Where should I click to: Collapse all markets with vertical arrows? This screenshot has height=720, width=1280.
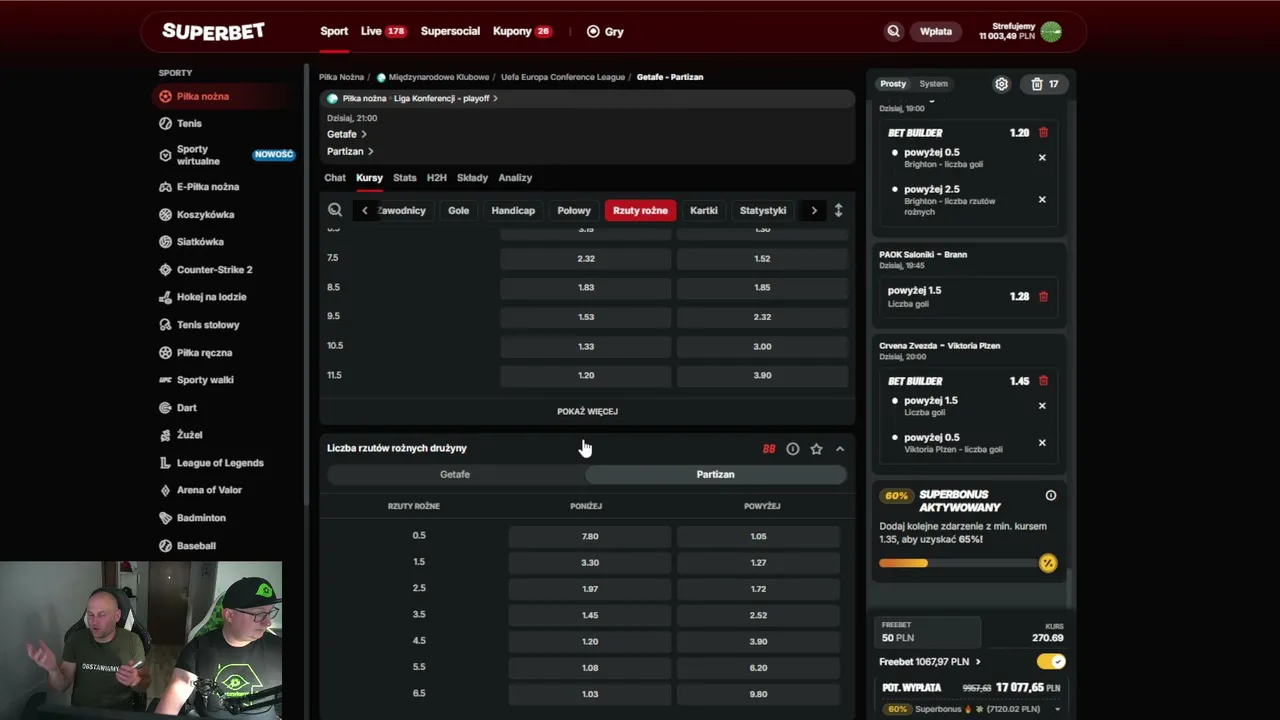838,210
